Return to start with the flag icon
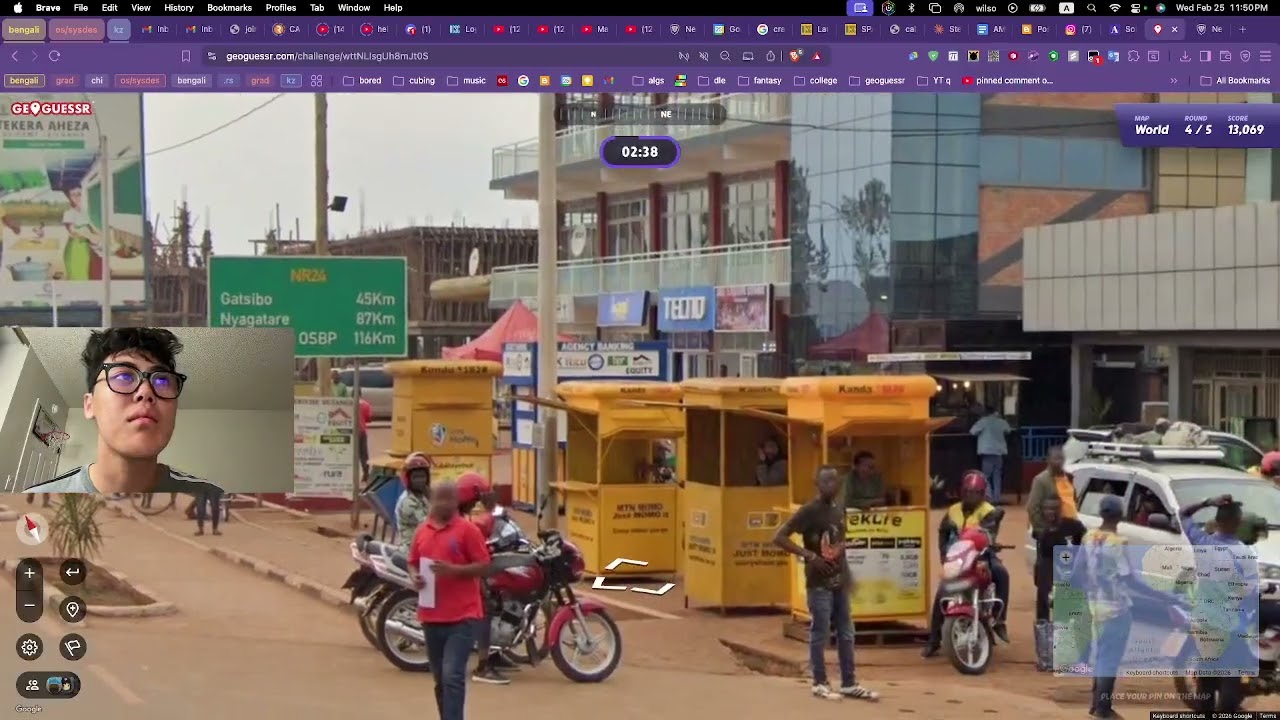The height and width of the screenshot is (720, 1280). (72, 647)
